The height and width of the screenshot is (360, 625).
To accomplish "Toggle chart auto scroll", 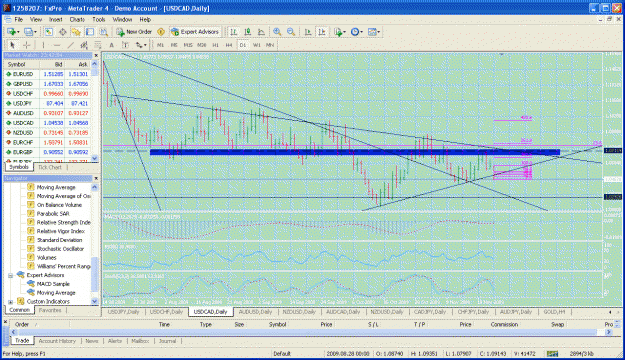I will point(308,32).
